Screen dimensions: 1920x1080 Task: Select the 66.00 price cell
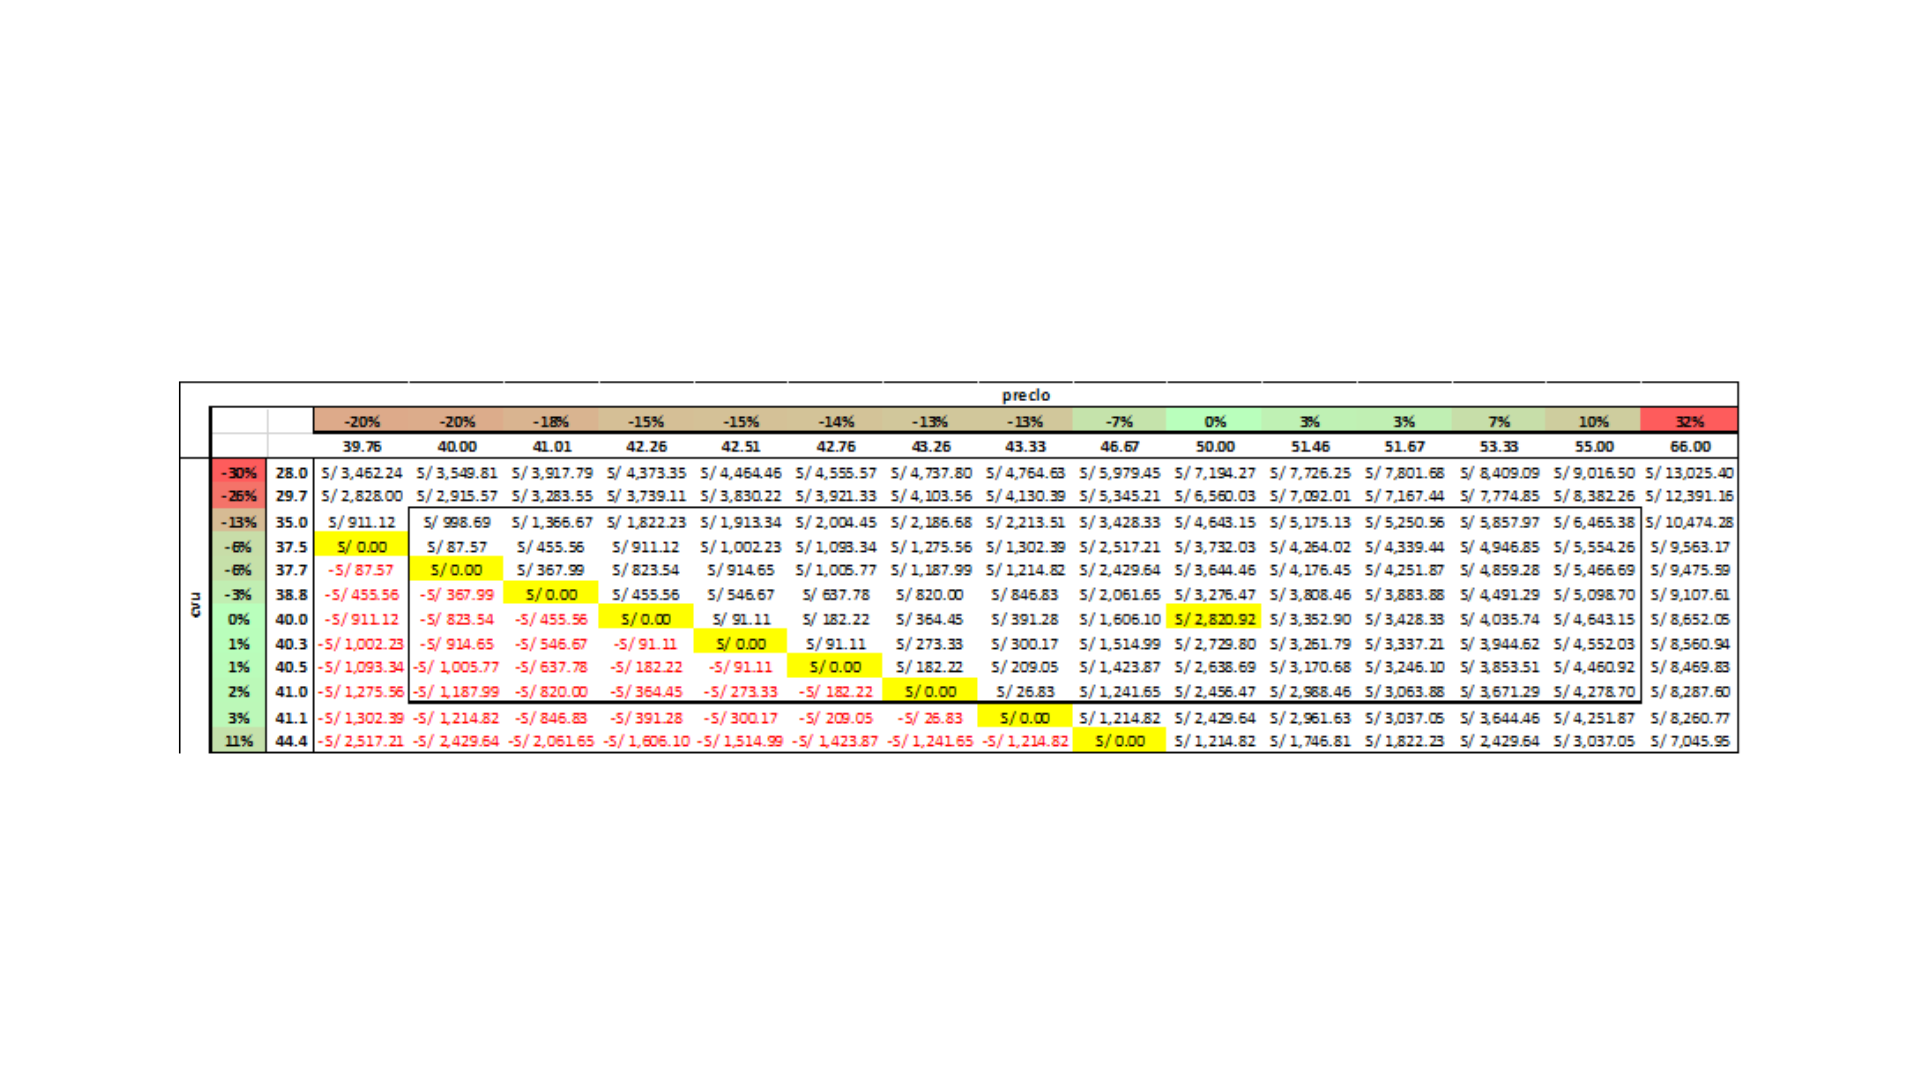(x=1689, y=446)
